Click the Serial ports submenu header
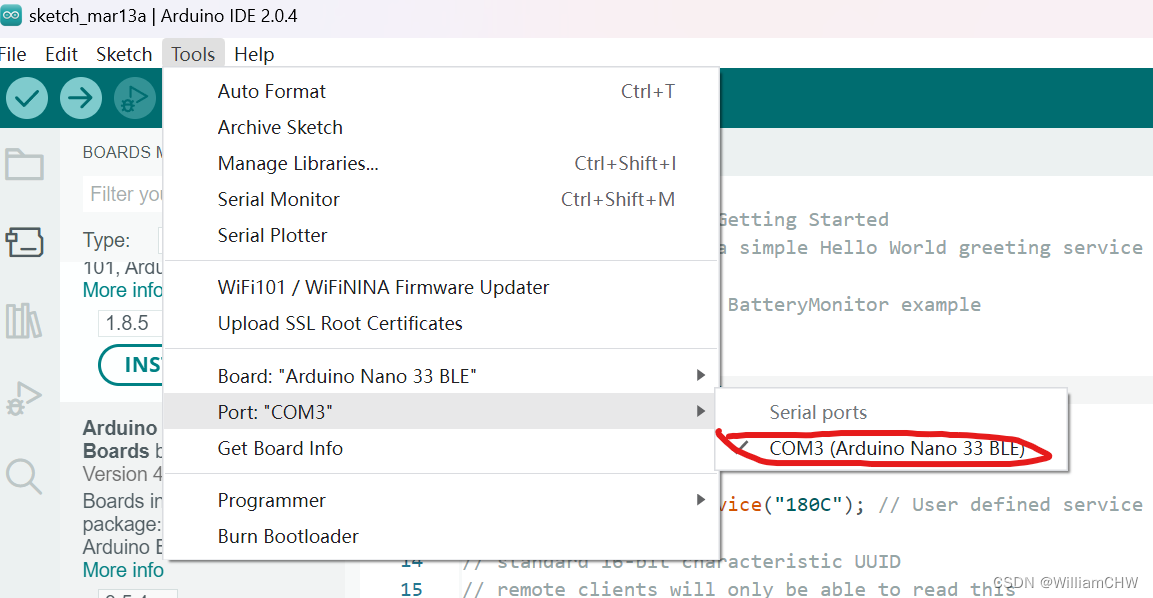 (818, 413)
